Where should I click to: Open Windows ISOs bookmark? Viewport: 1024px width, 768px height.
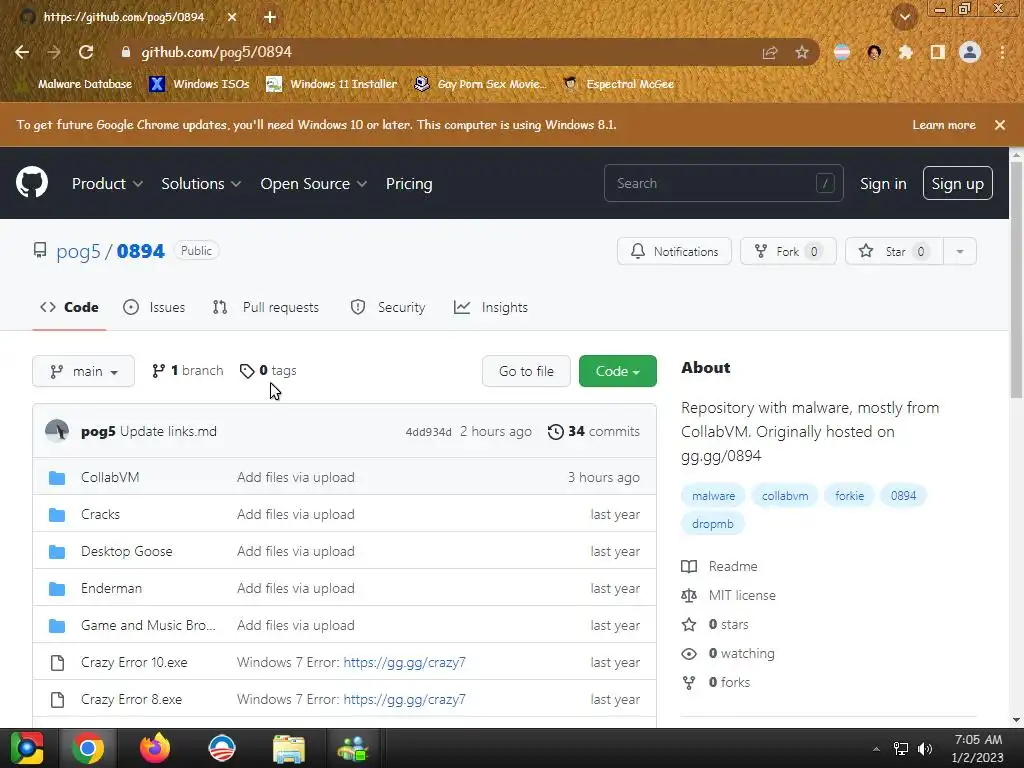coord(200,84)
